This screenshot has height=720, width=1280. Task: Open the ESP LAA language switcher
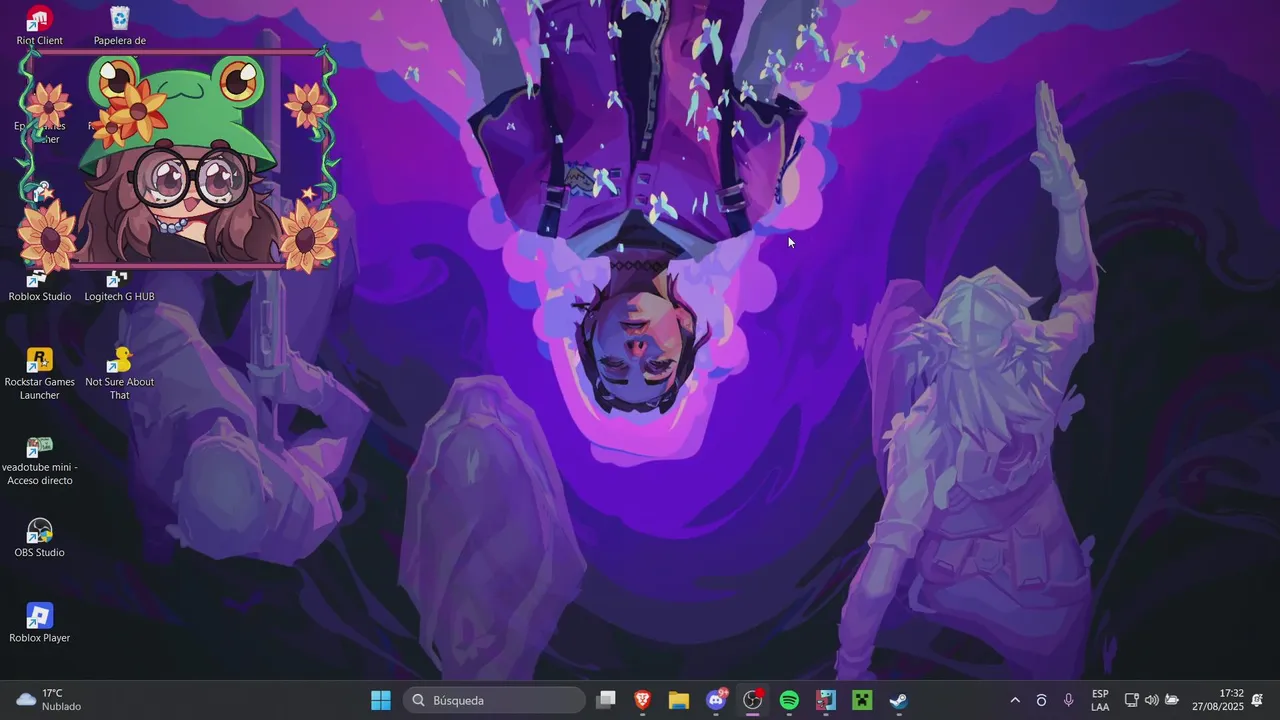point(1100,700)
